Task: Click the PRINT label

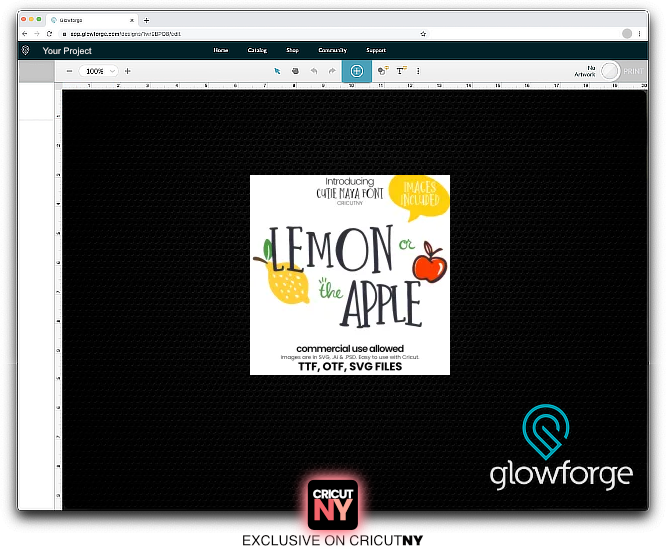Action: (633, 71)
